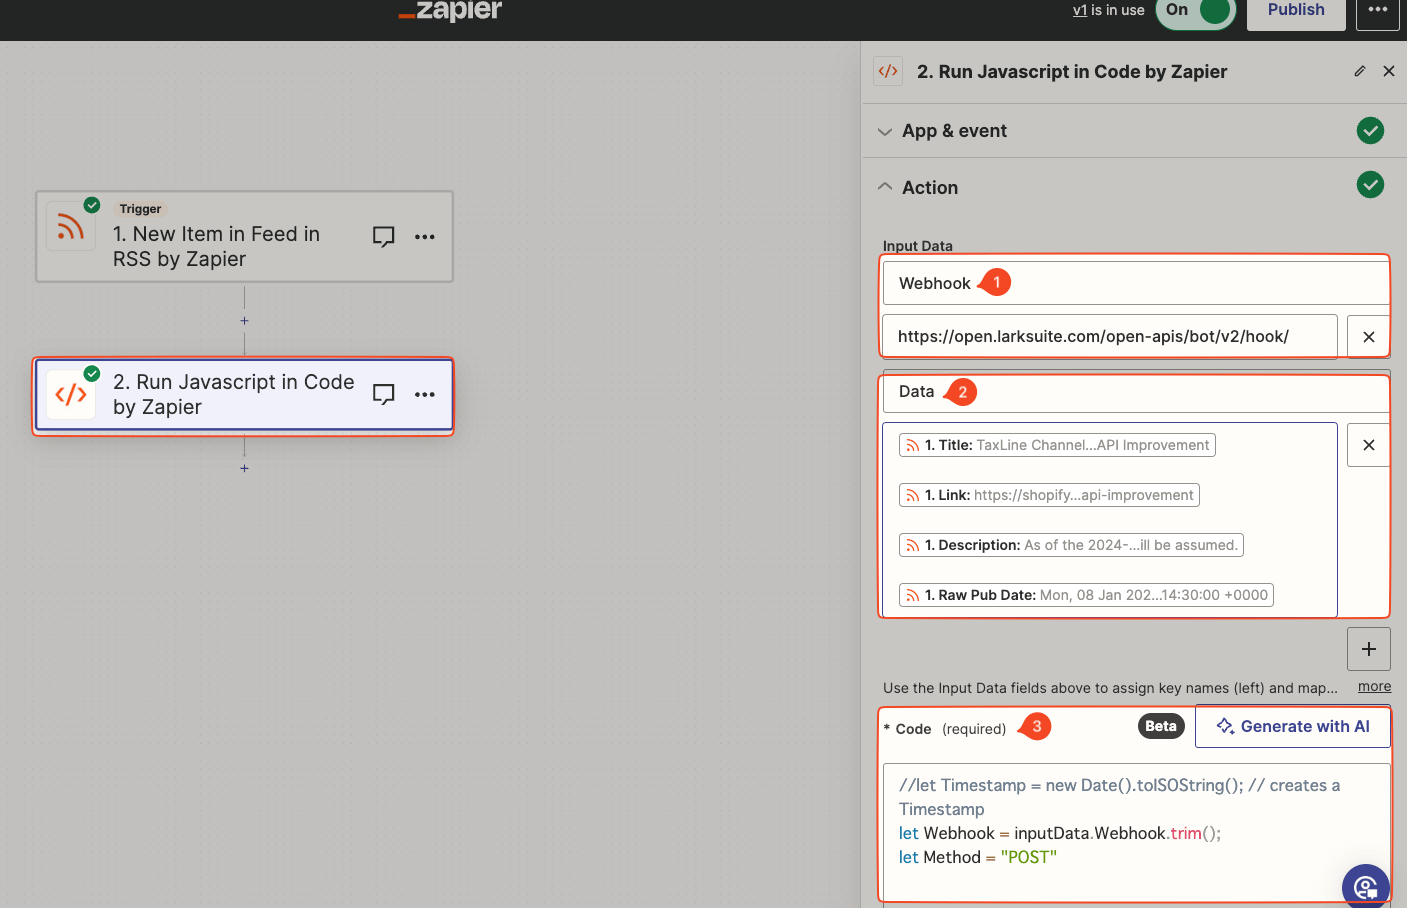This screenshot has width=1407, height=908.
Task: Click Generate with AI button
Action: (x=1293, y=727)
